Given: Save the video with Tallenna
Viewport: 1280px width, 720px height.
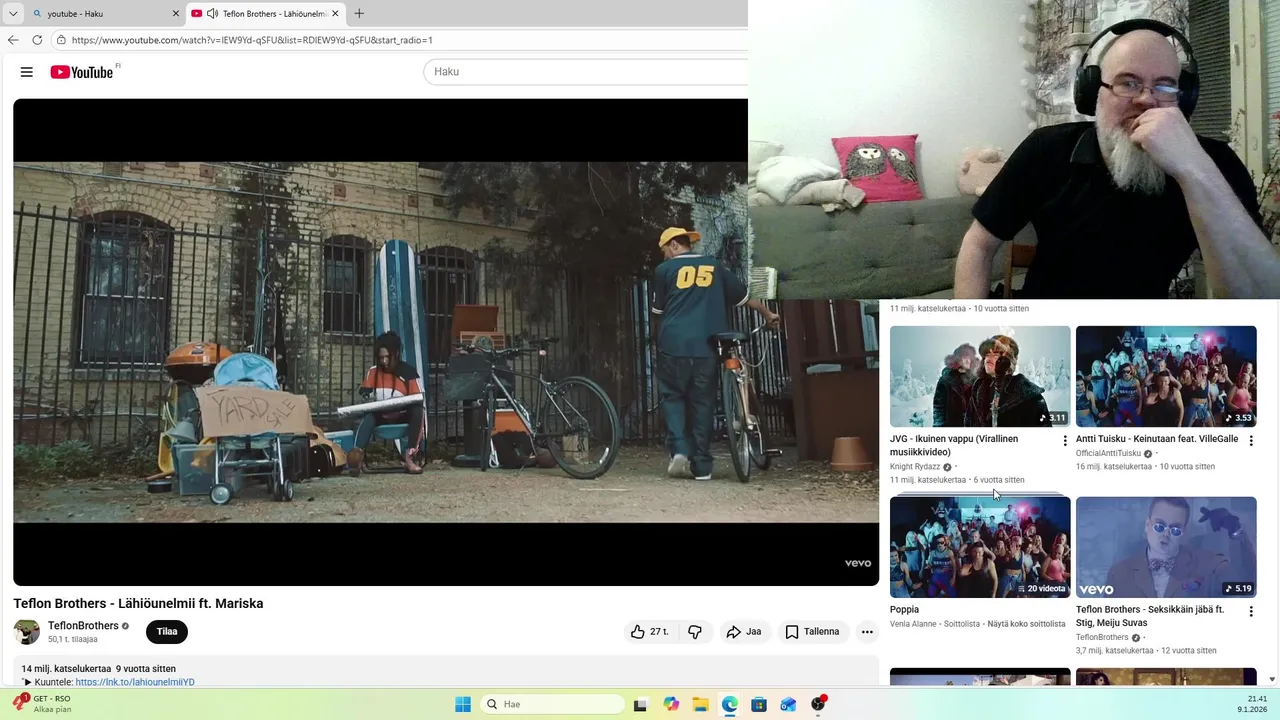Looking at the screenshot, I should point(812,632).
